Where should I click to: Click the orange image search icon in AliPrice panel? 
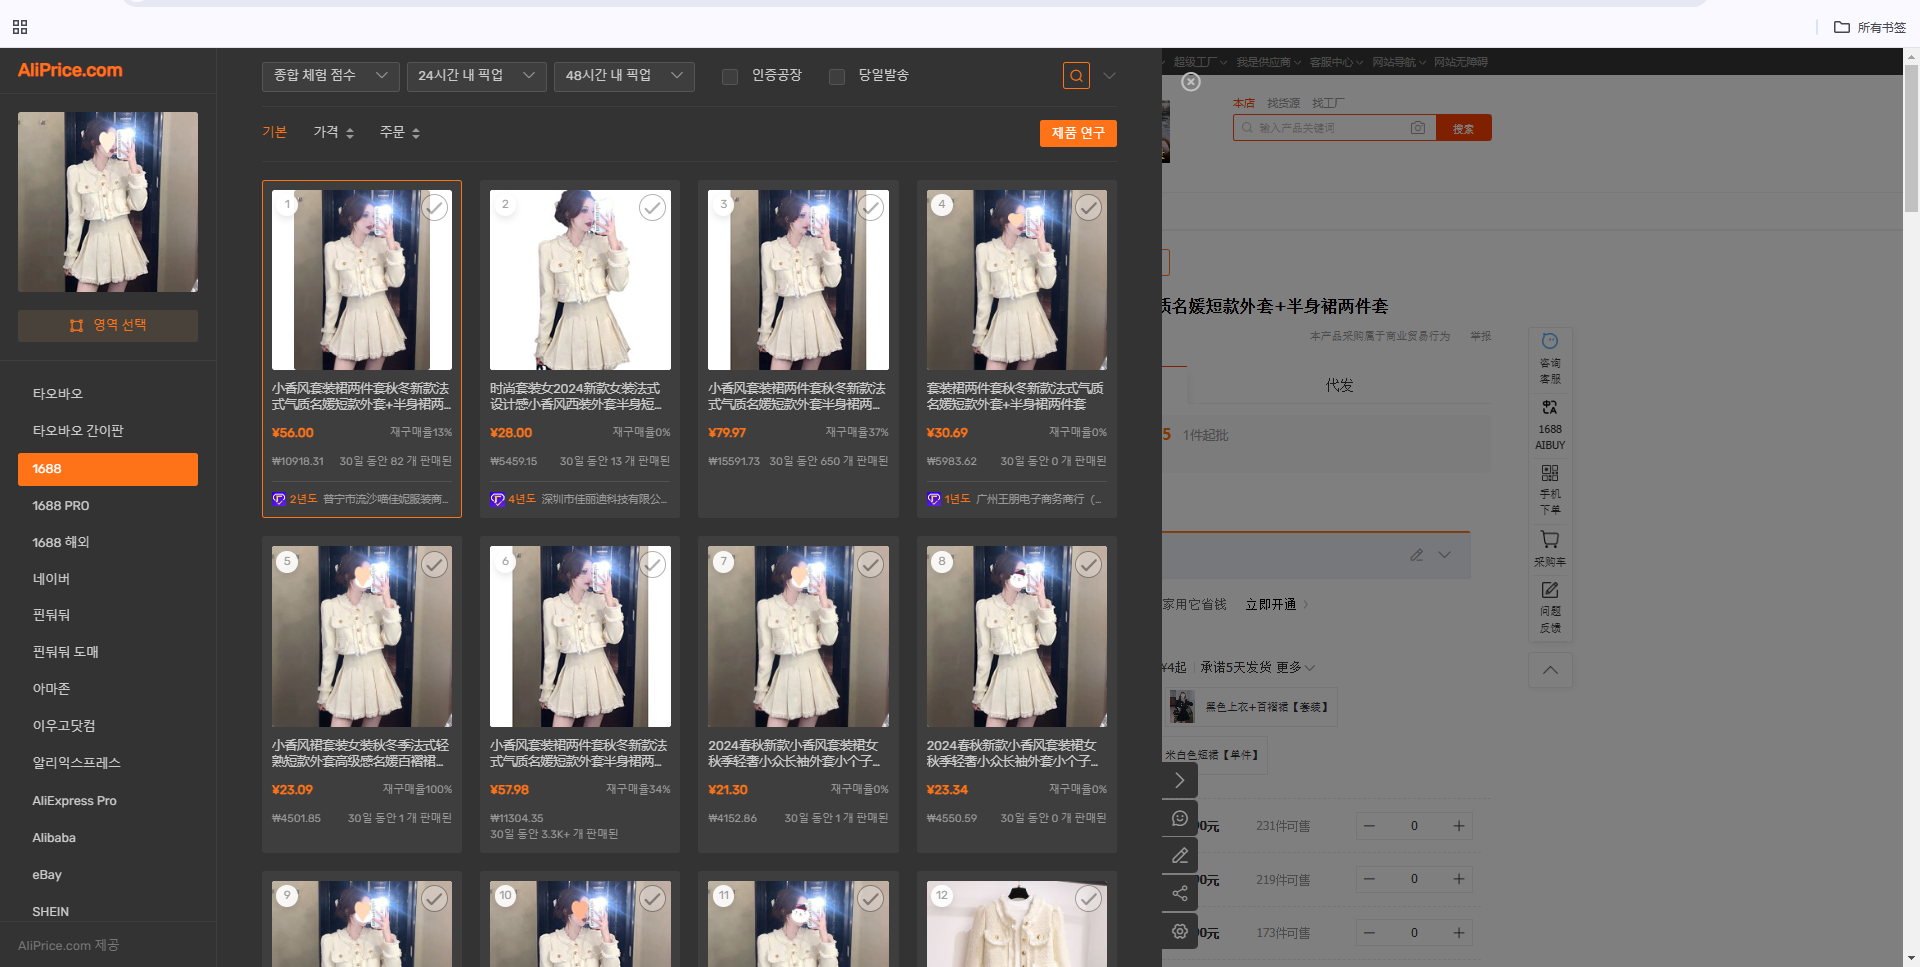(1076, 76)
